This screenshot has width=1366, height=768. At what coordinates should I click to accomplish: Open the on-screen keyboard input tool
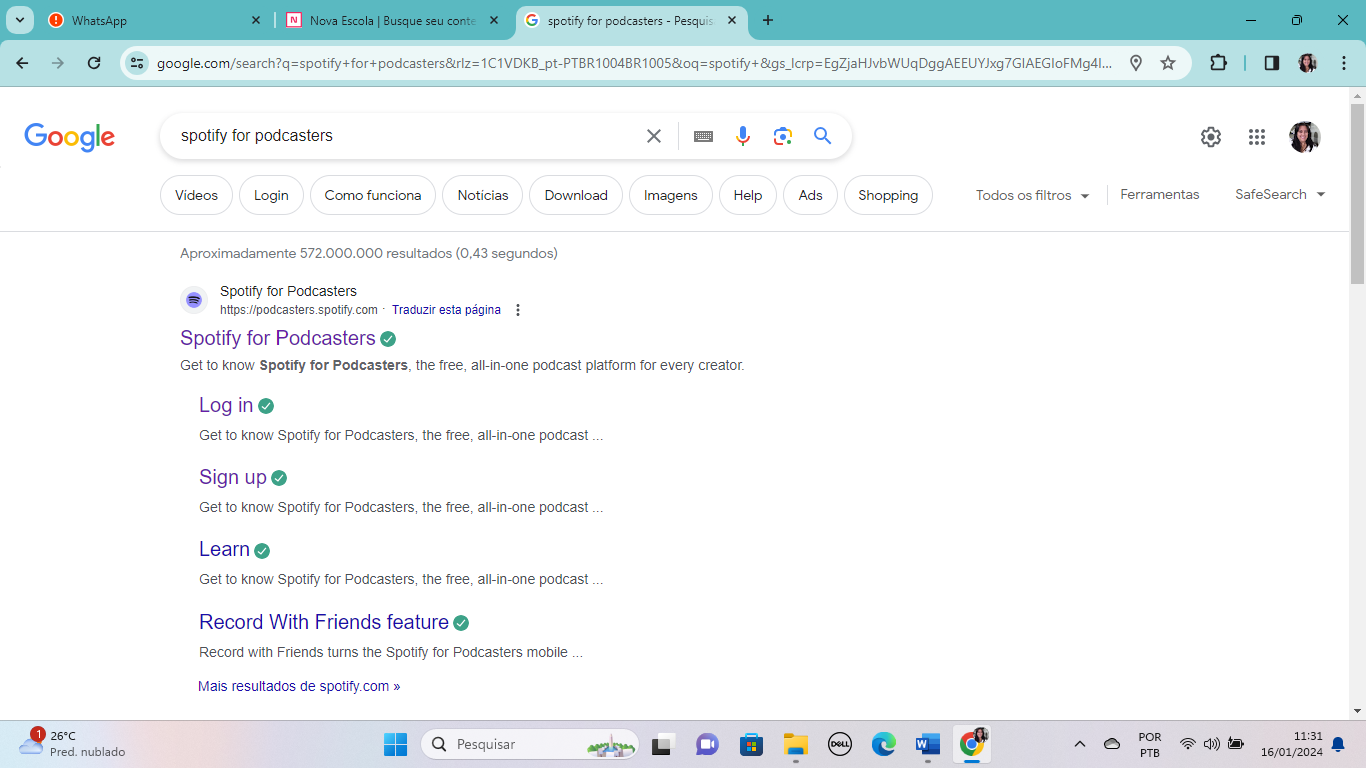[x=703, y=136]
